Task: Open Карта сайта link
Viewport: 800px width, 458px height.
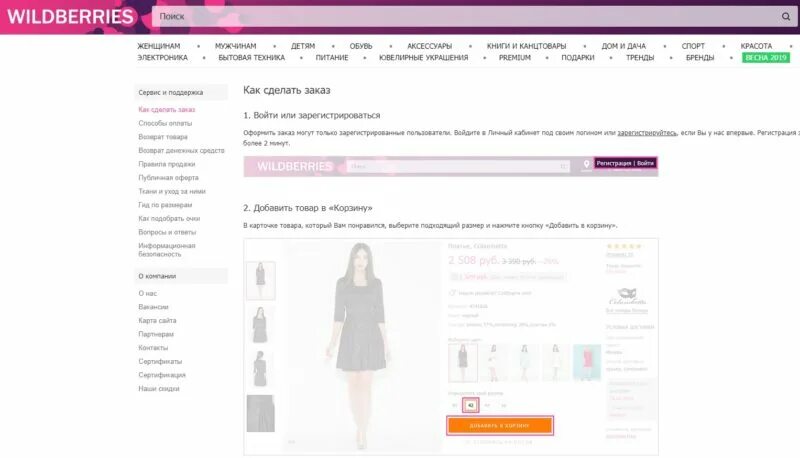Action: click(x=157, y=321)
